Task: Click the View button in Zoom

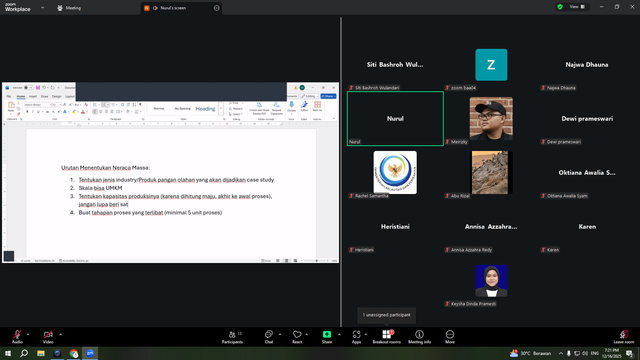Action: point(577,7)
